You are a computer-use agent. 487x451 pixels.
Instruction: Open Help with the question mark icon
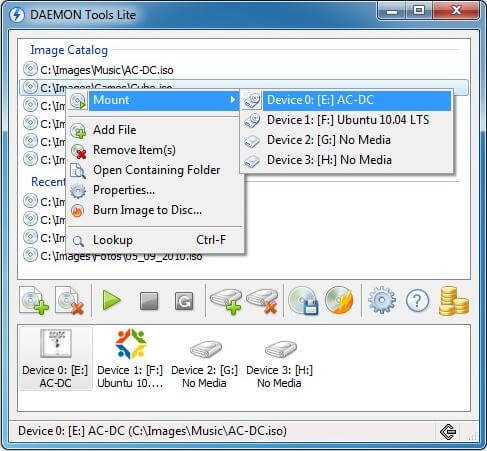click(x=417, y=301)
